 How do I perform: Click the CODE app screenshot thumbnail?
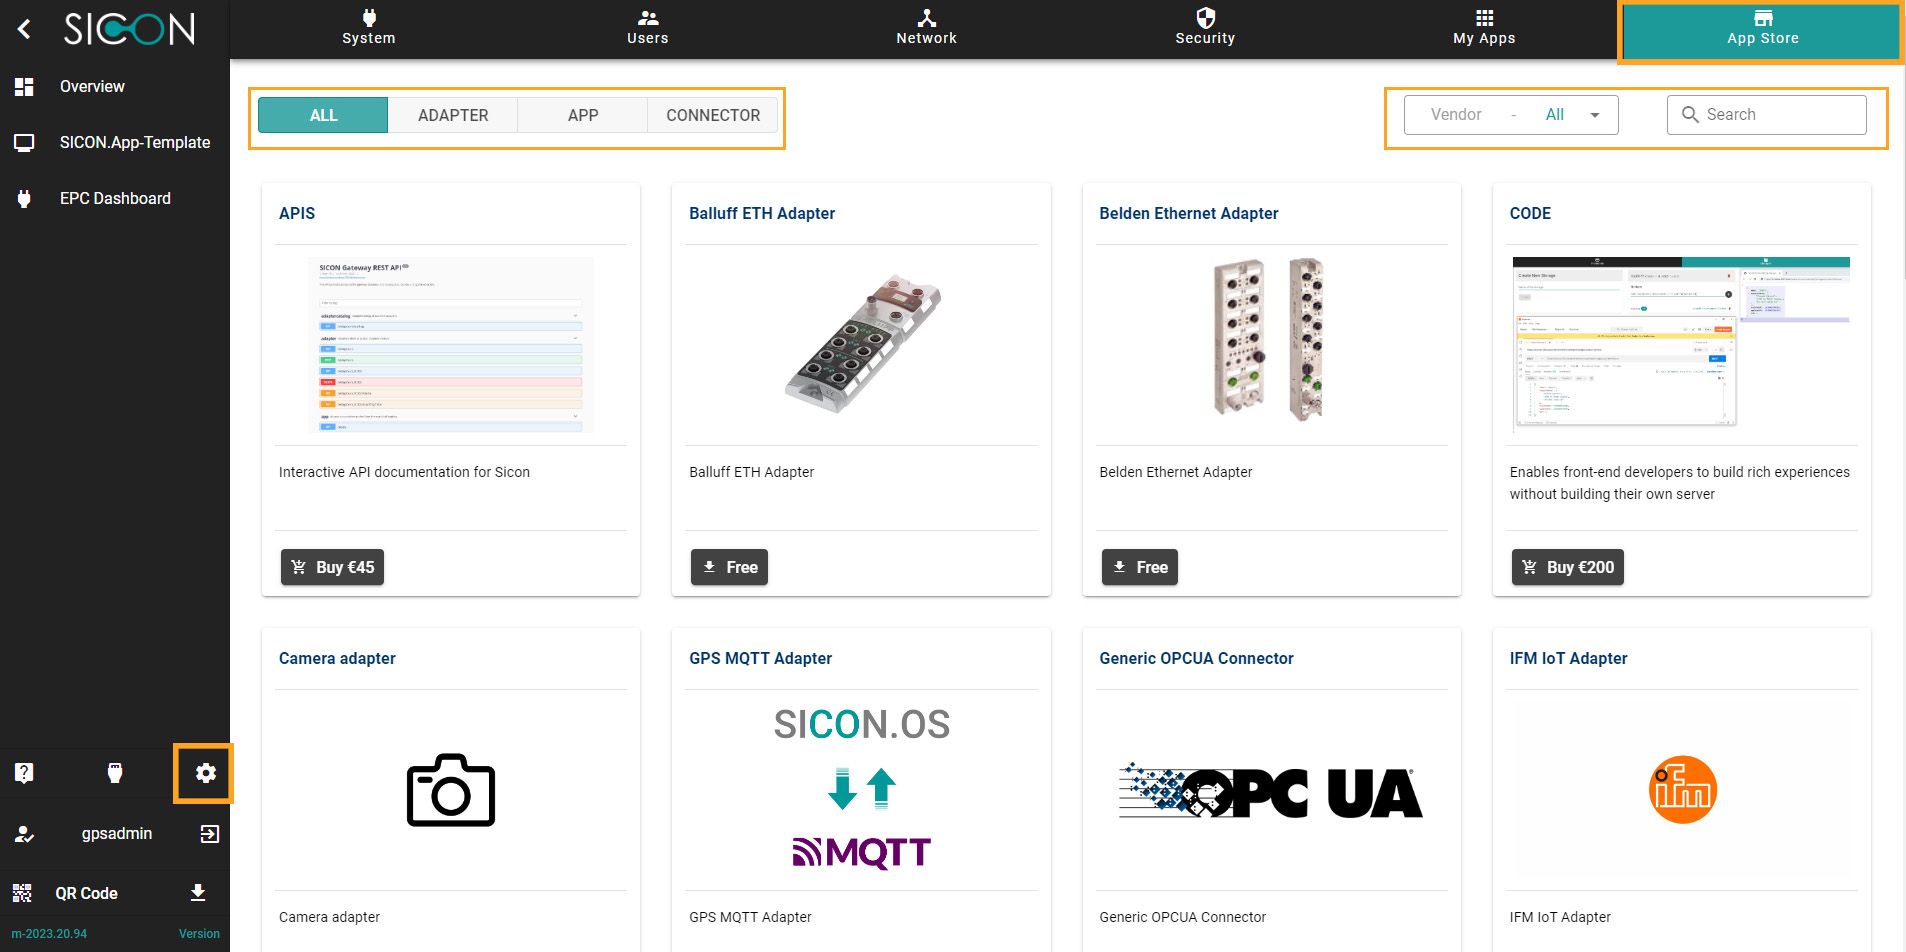pos(1681,342)
